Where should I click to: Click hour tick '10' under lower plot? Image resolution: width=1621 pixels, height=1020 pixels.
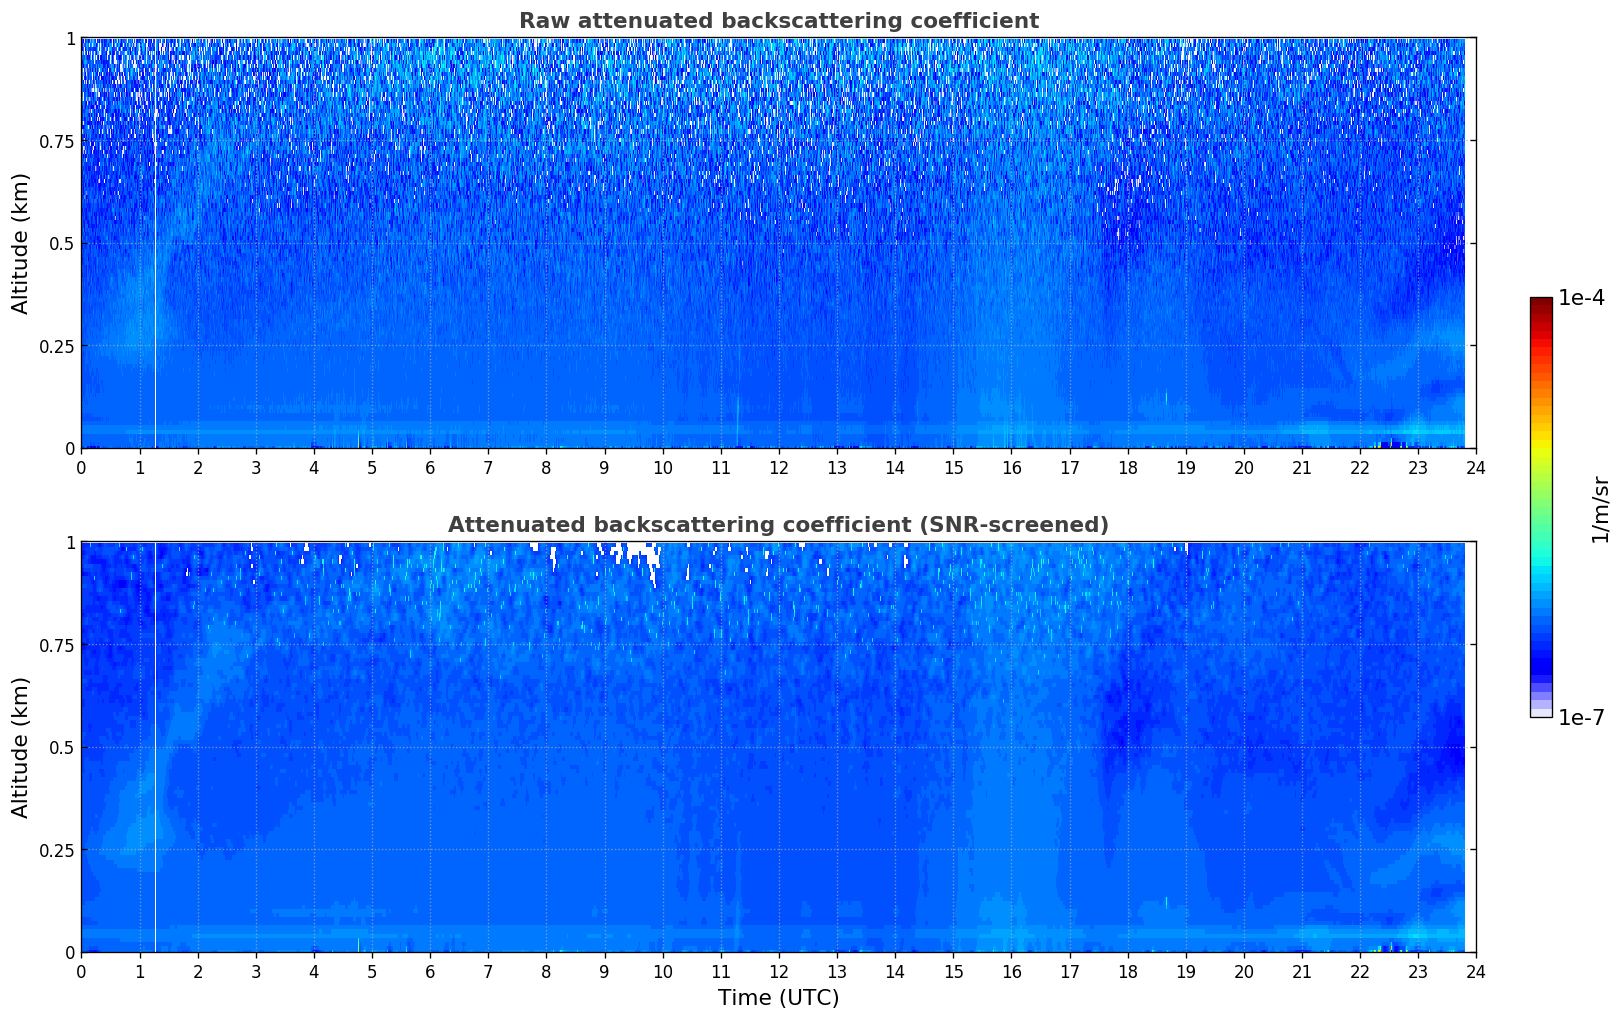[x=663, y=971]
